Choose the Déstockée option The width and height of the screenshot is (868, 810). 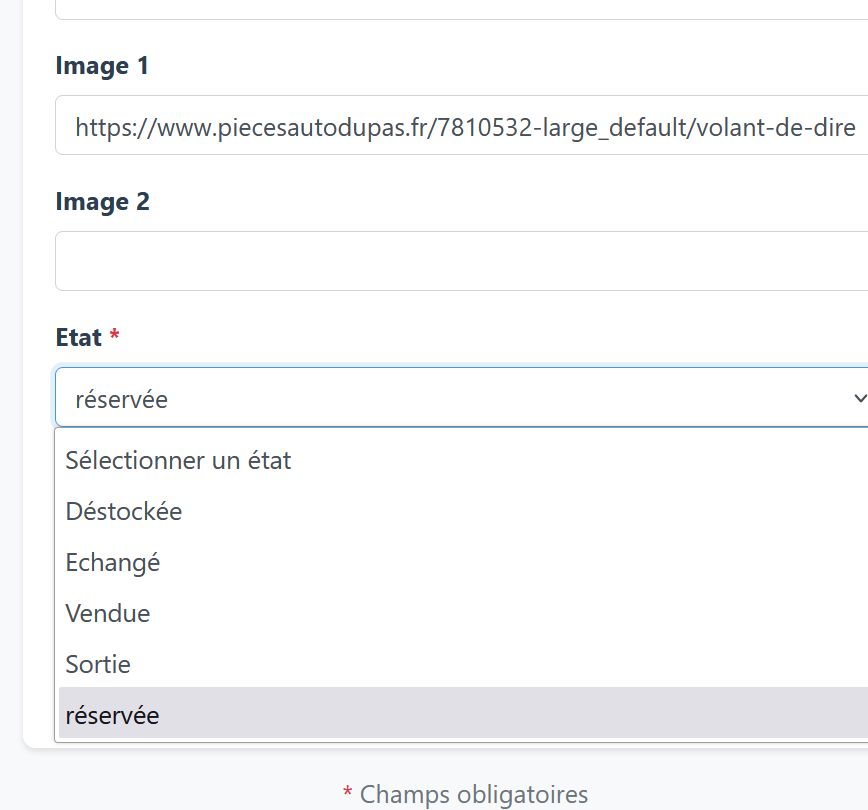(463, 510)
